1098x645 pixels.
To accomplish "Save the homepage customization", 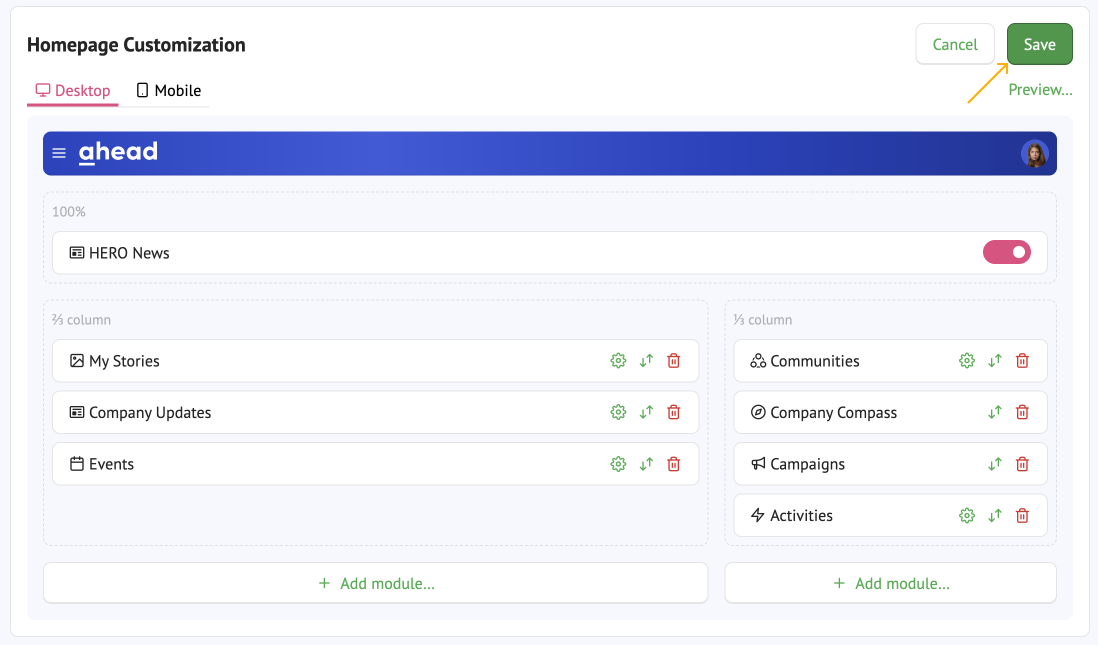I will (x=1039, y=44).
